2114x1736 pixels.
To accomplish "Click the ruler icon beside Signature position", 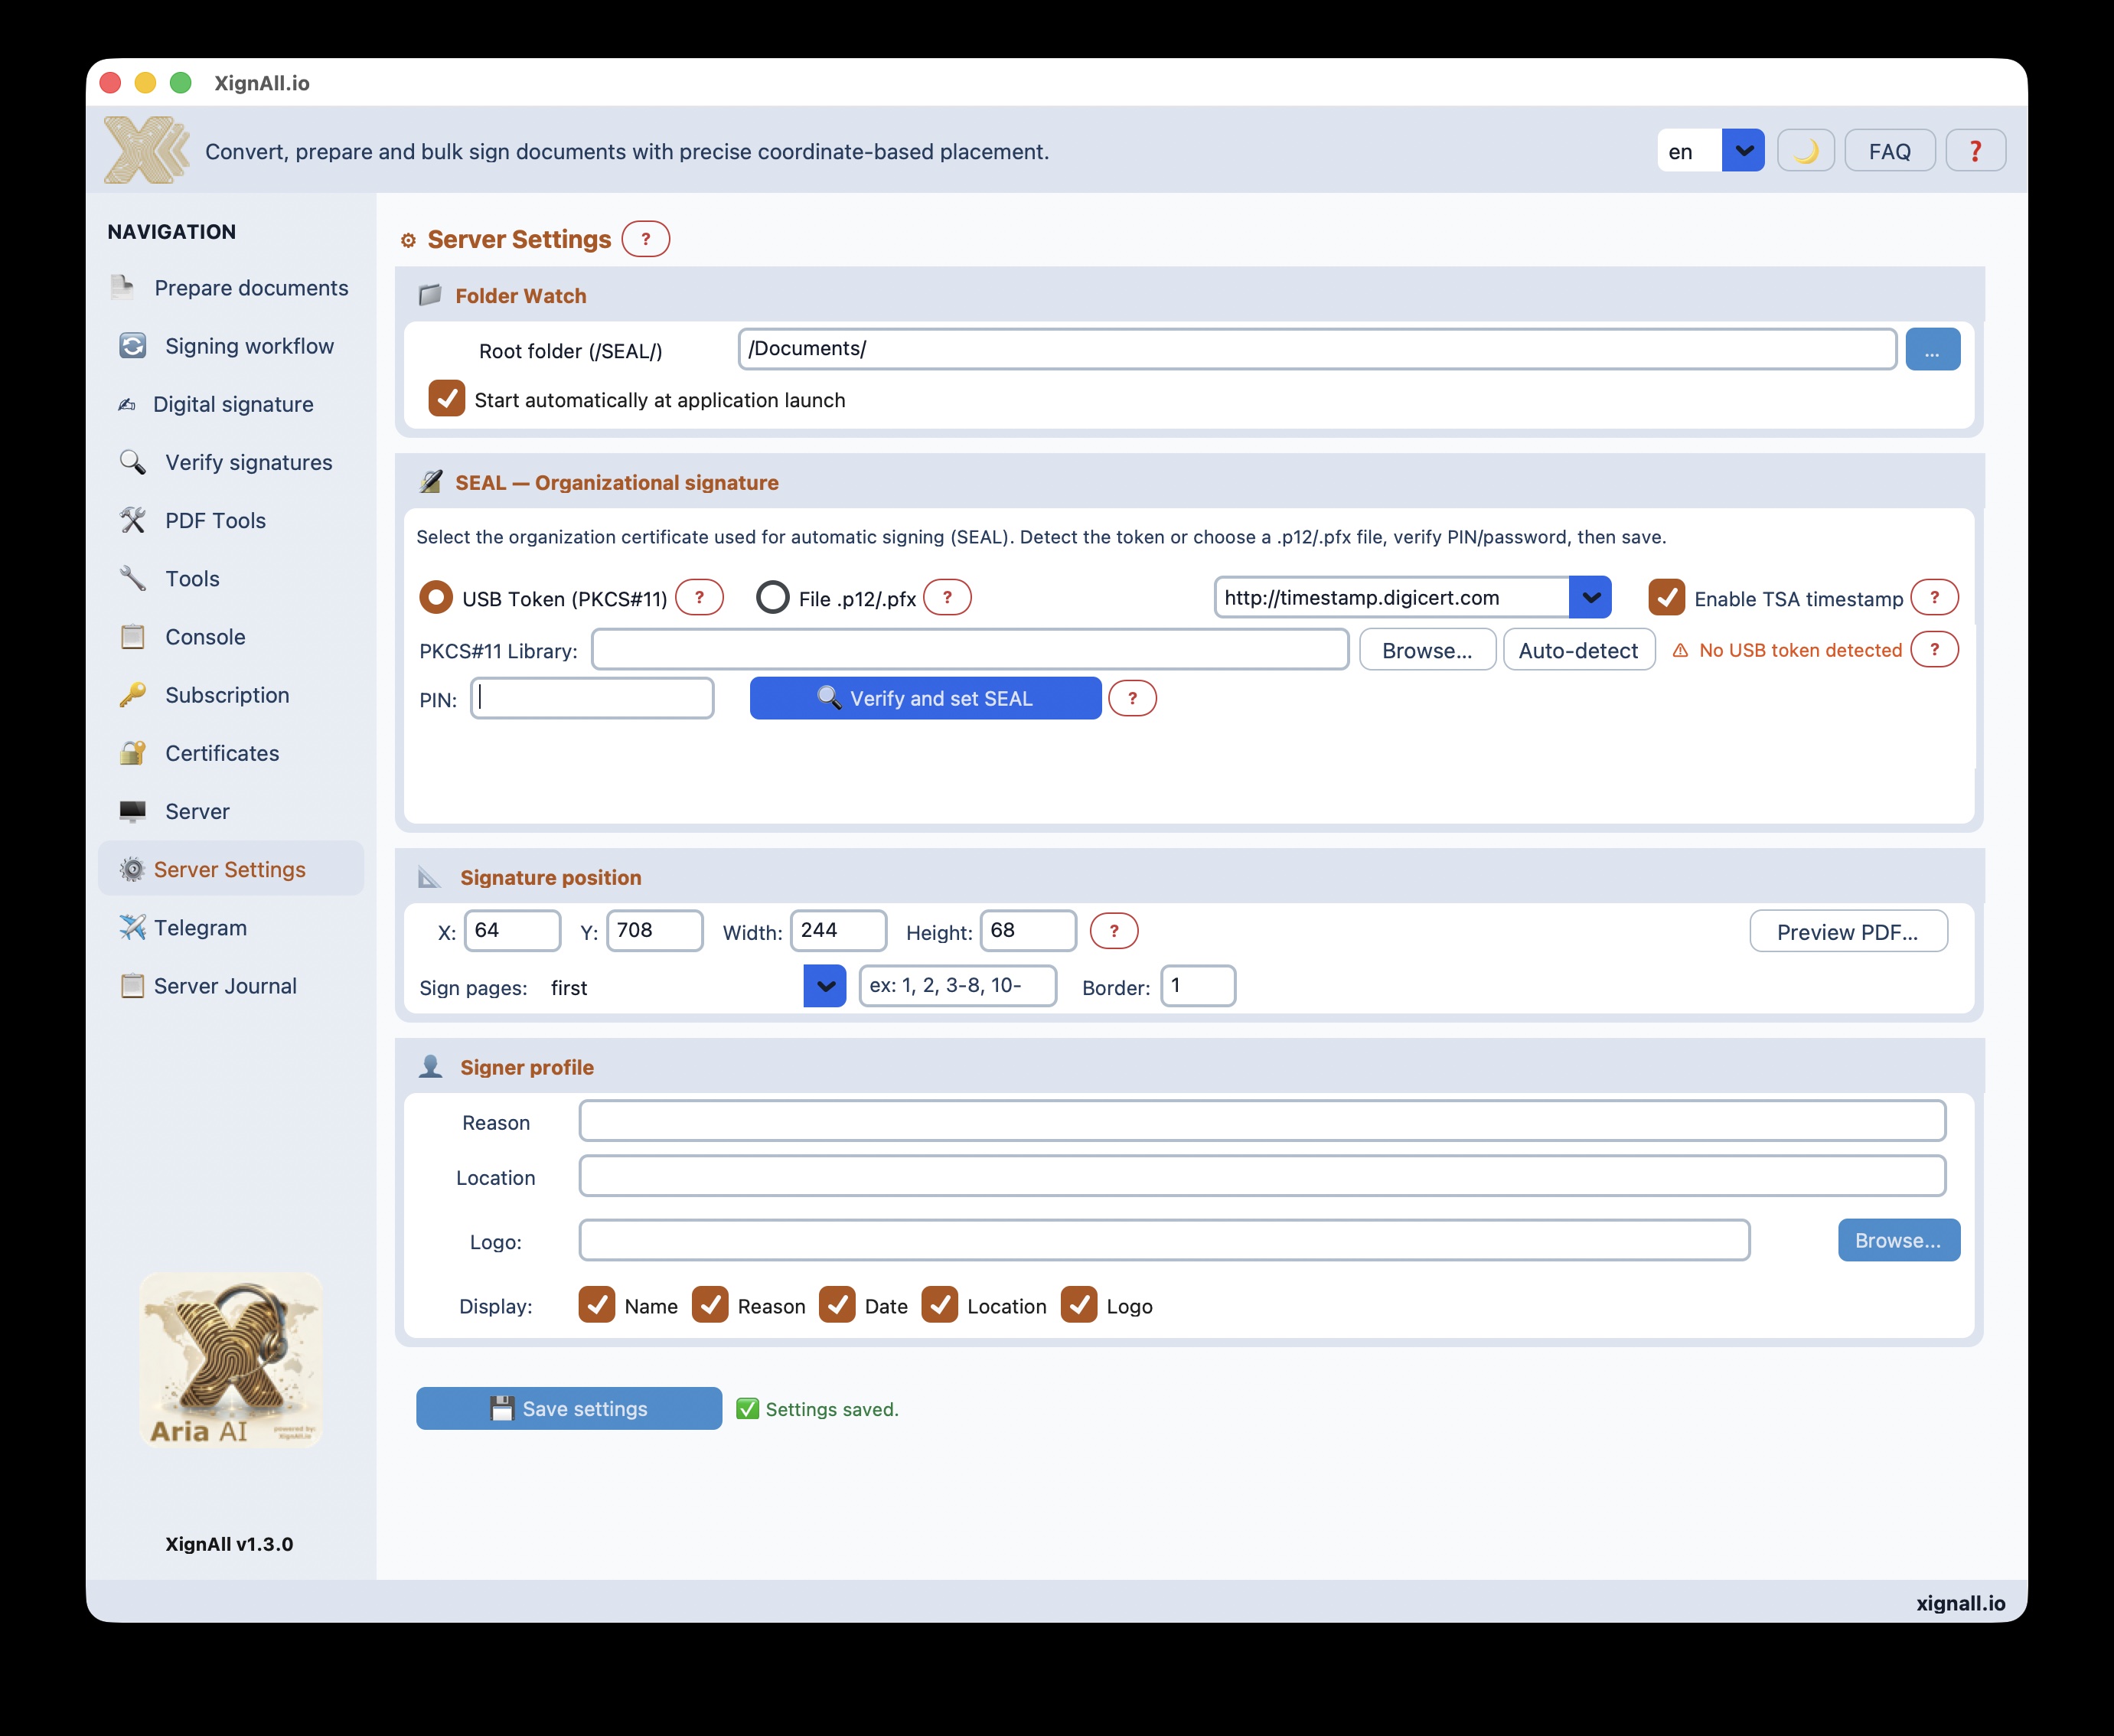I will pos(429,877).
